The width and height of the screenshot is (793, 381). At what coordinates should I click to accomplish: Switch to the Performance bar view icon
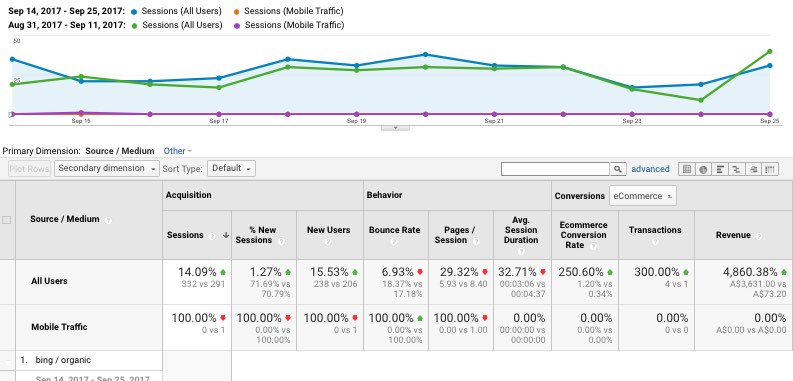[720, 169]
